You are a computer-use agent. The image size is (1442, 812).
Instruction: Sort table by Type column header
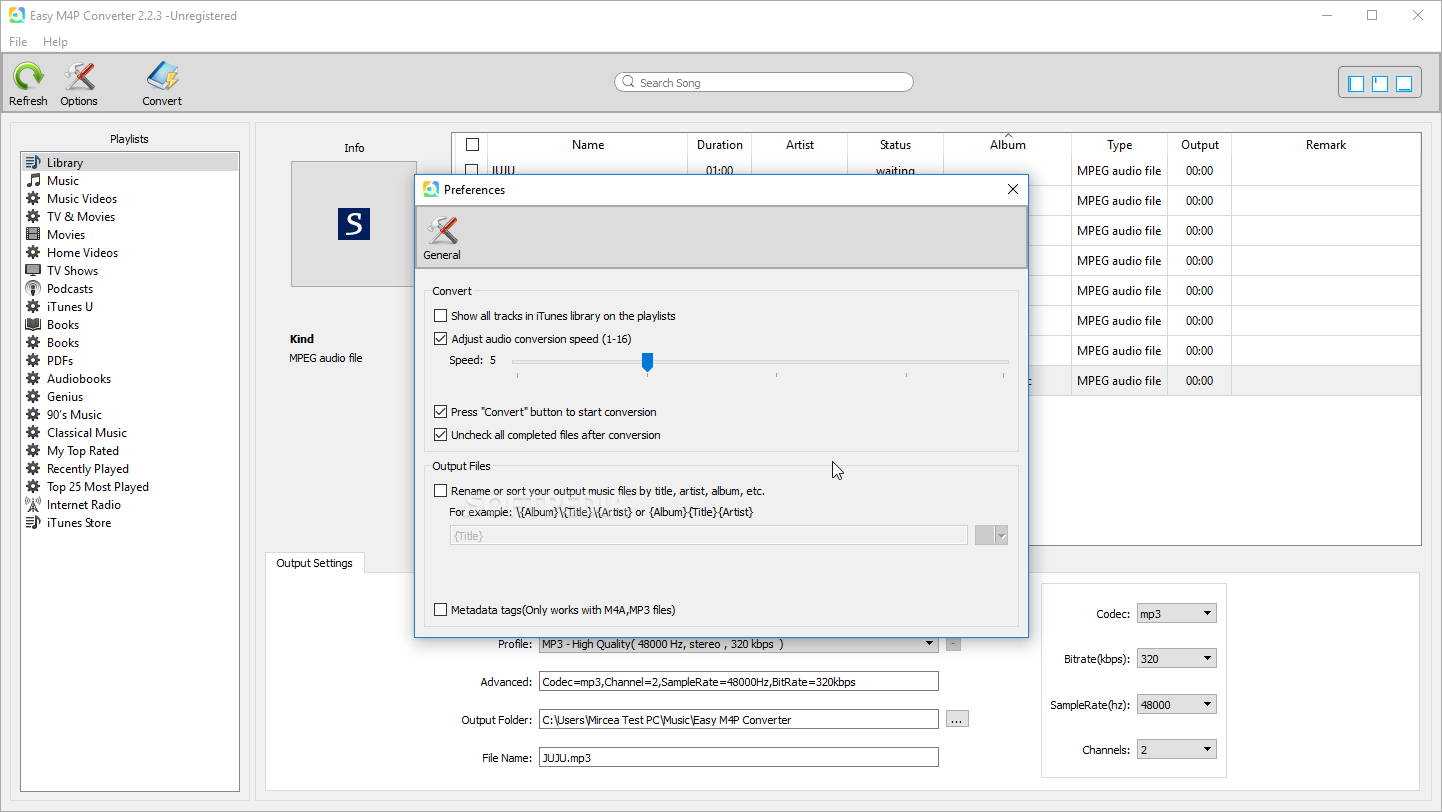point(1120,145)
